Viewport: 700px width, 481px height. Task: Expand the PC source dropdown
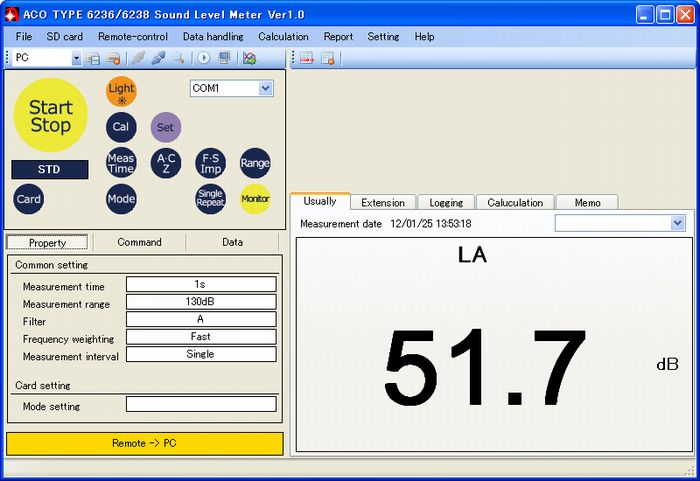pos(76,58)
